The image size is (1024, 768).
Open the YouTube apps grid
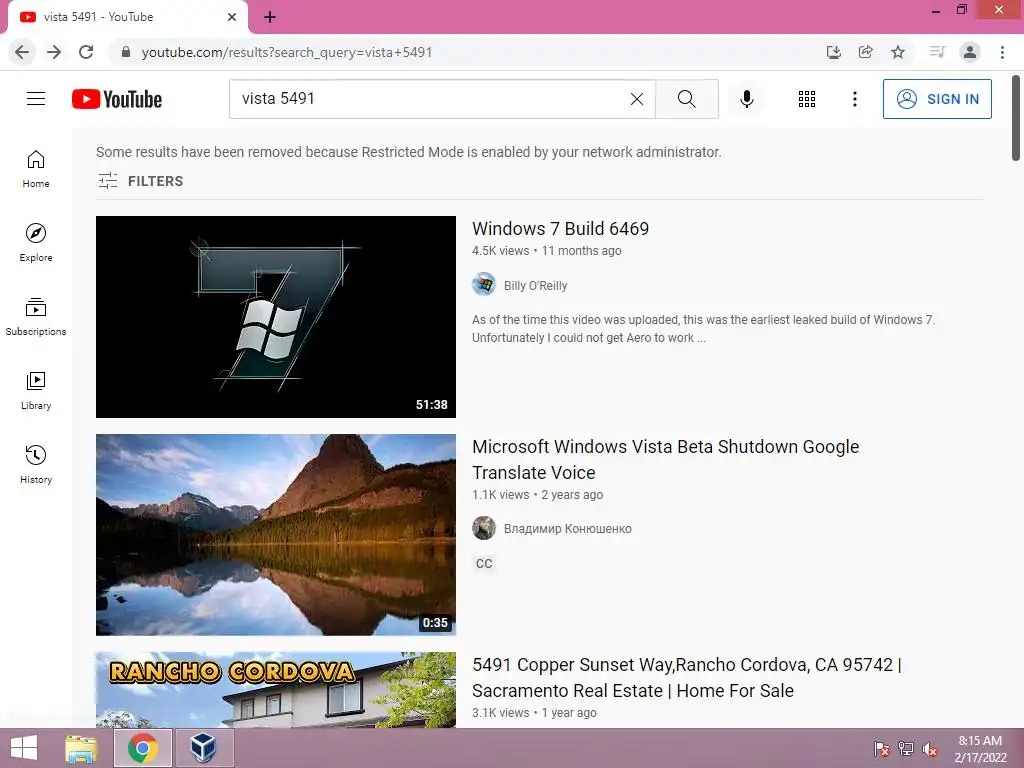coord(807,99)
